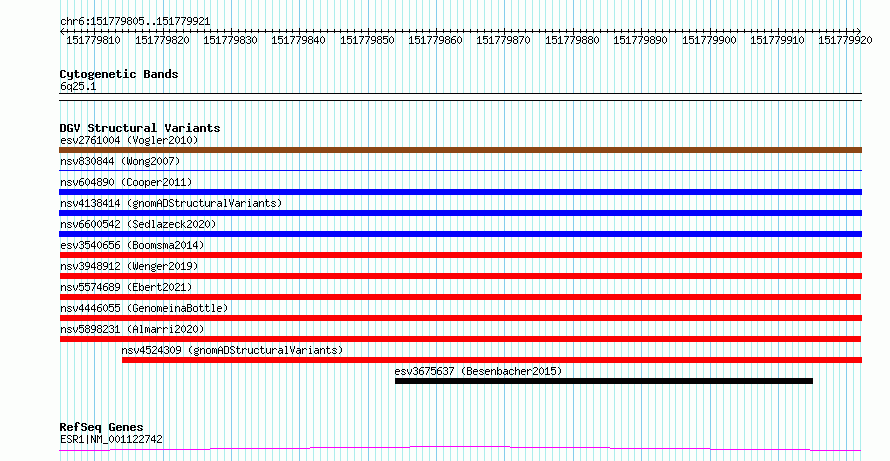Click the magenta ESR1 gene line
The height and width of the screenshot is (461, 890).
(x=460, y=449)
